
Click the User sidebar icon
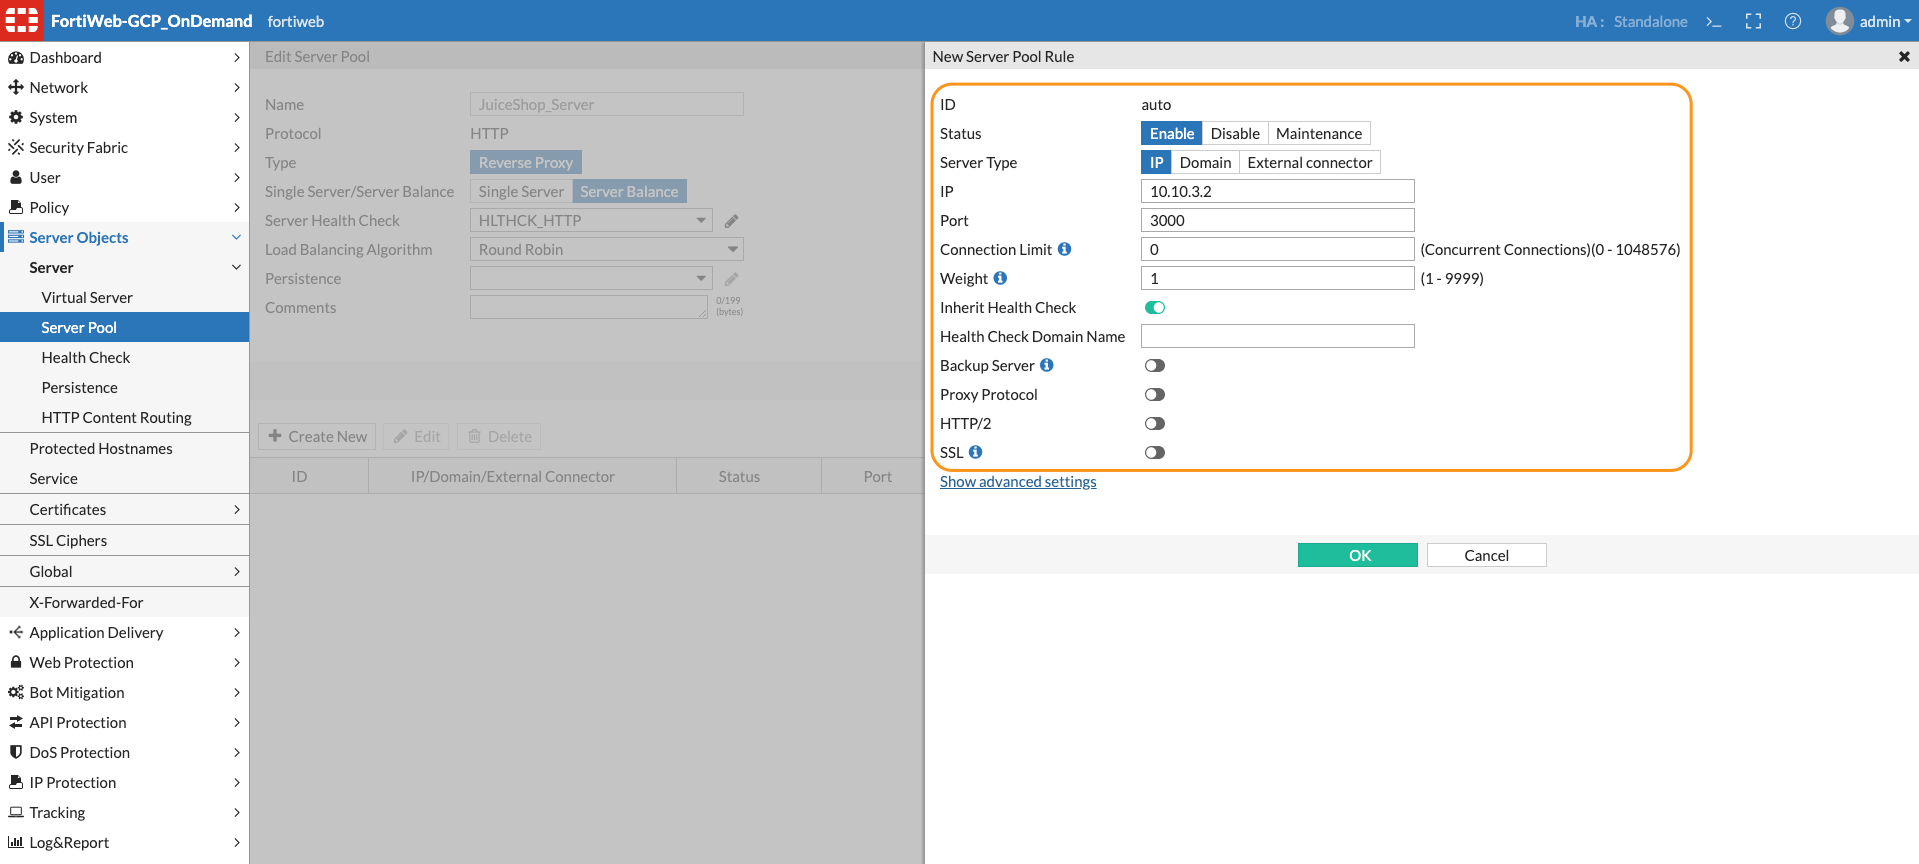coord(16,178)
